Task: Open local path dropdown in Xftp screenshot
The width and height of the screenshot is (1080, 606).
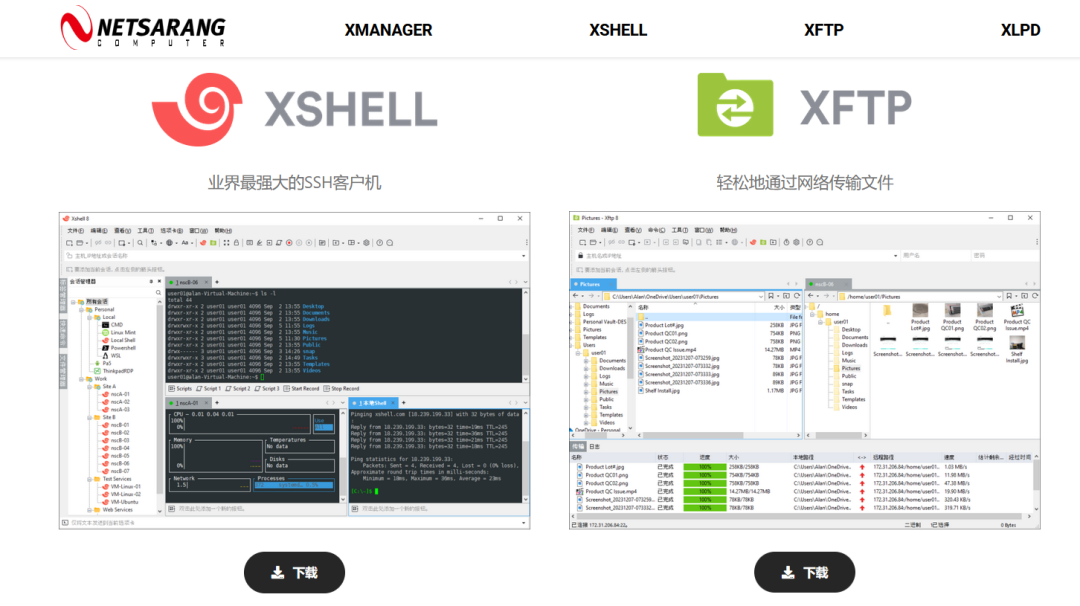Action: click(760, 297)
